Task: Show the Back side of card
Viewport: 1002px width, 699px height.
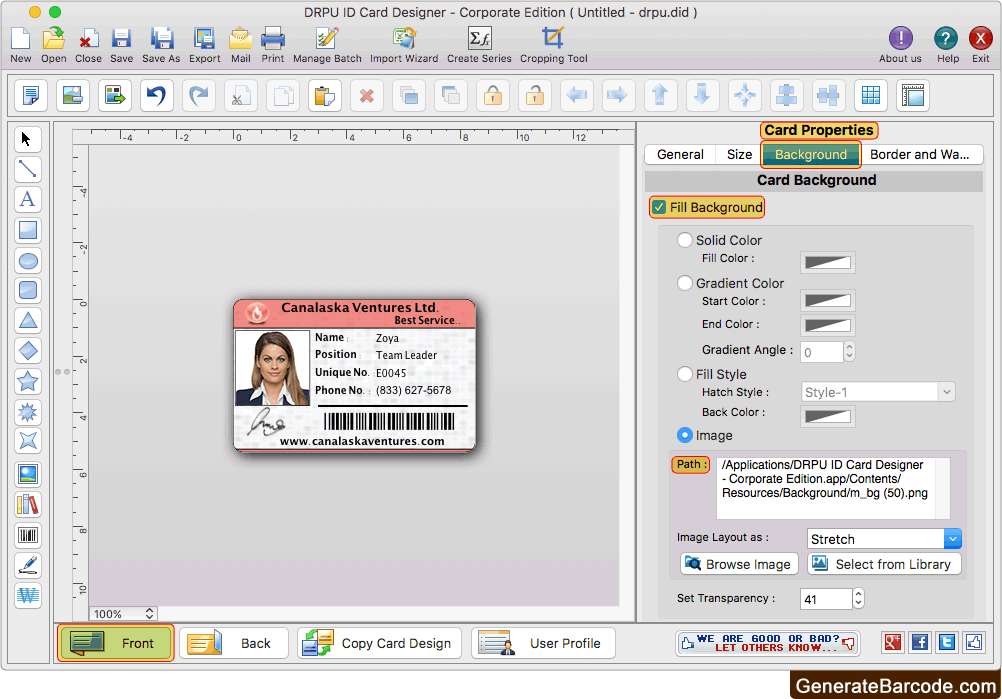Action: [234, 643]
